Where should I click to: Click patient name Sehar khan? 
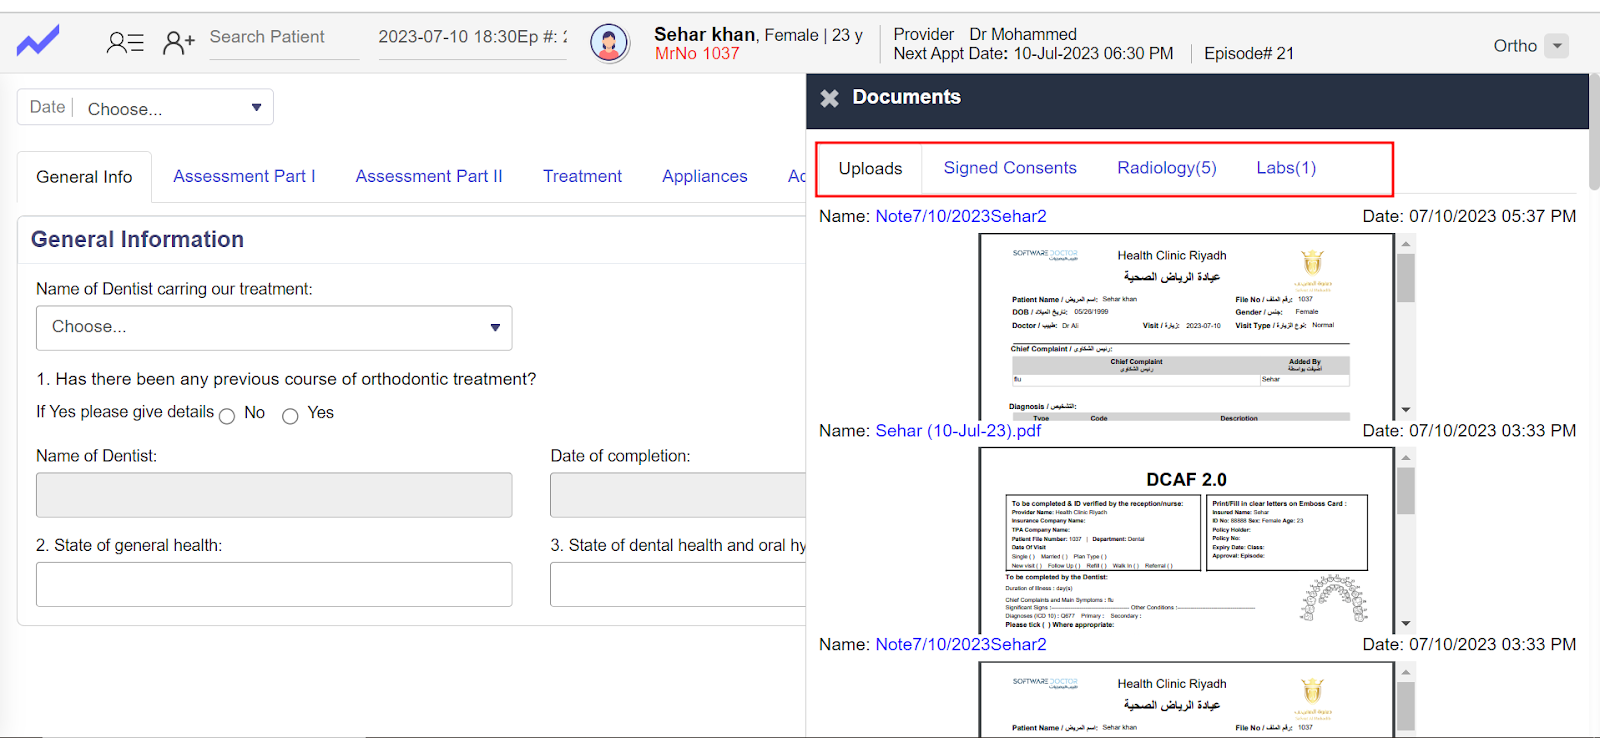coord(704,34)
